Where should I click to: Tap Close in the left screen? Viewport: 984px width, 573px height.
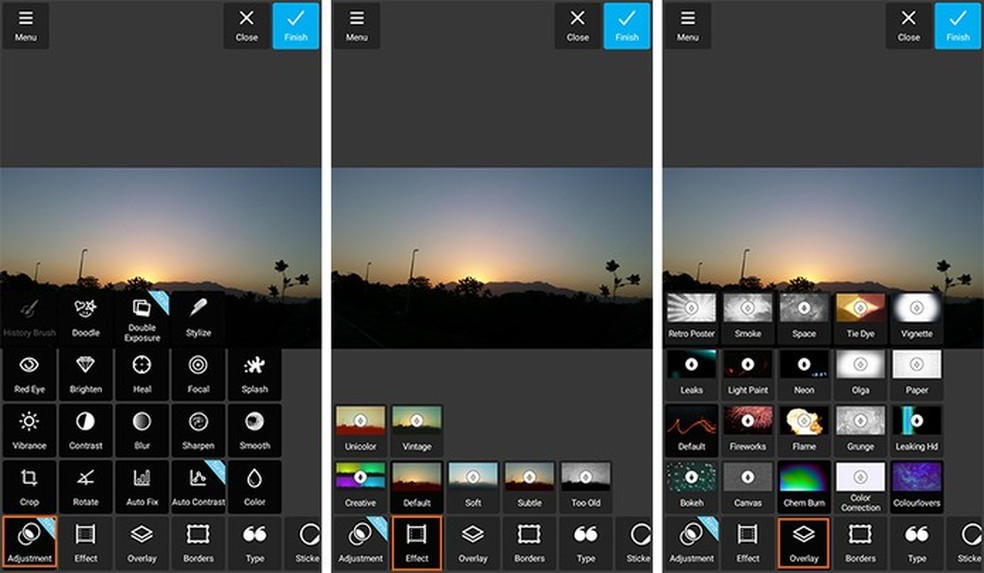(247, 26)
